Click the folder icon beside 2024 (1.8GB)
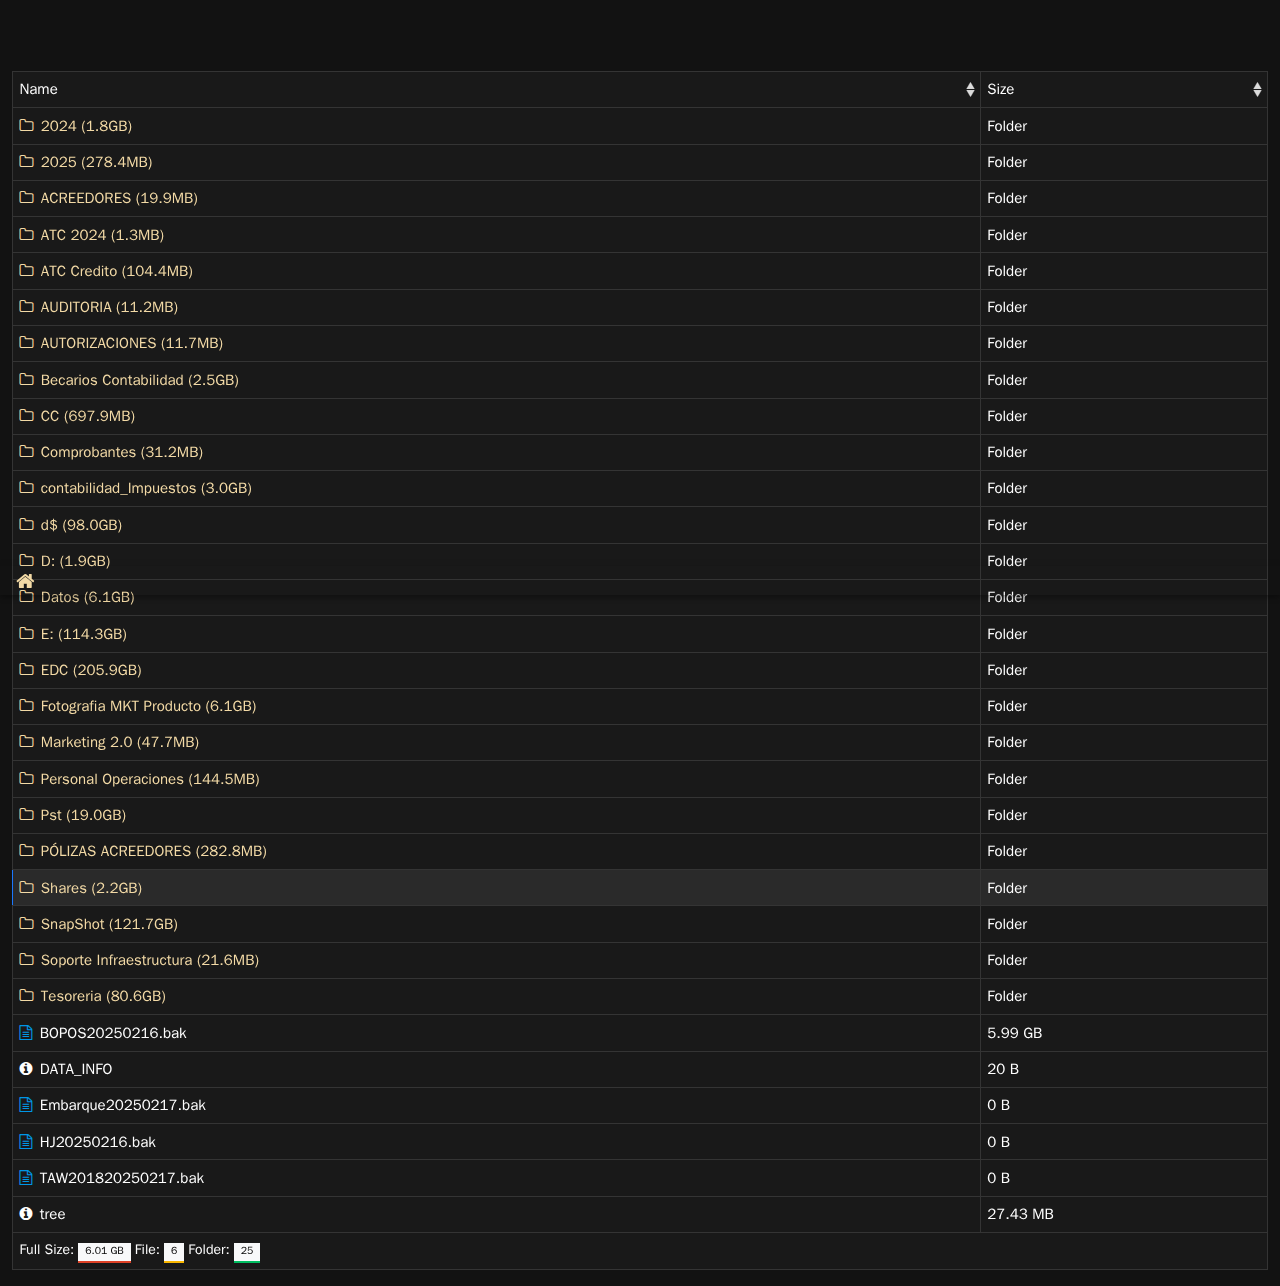 (x=27, y=125)
